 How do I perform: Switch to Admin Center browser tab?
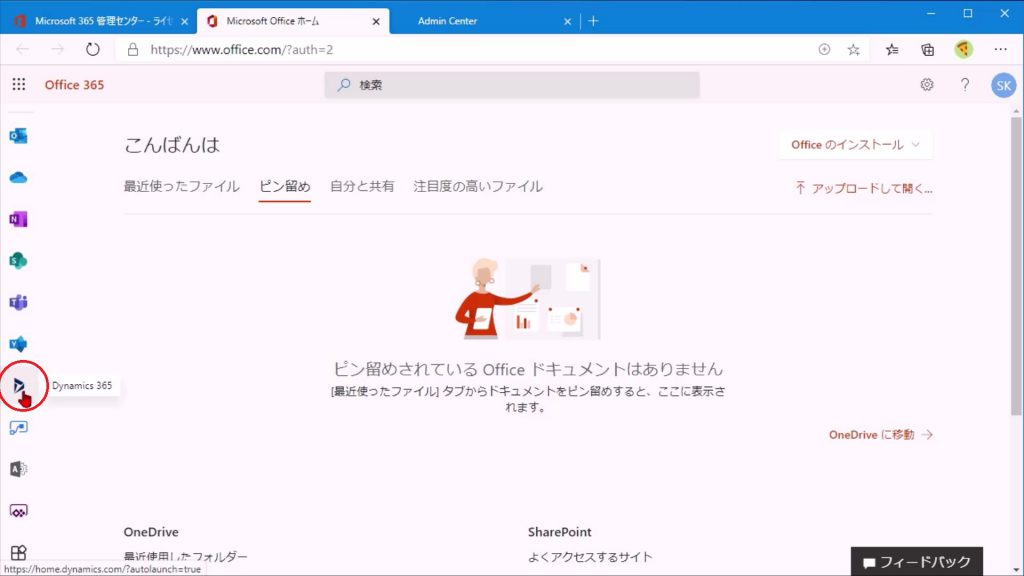[483, 21]
